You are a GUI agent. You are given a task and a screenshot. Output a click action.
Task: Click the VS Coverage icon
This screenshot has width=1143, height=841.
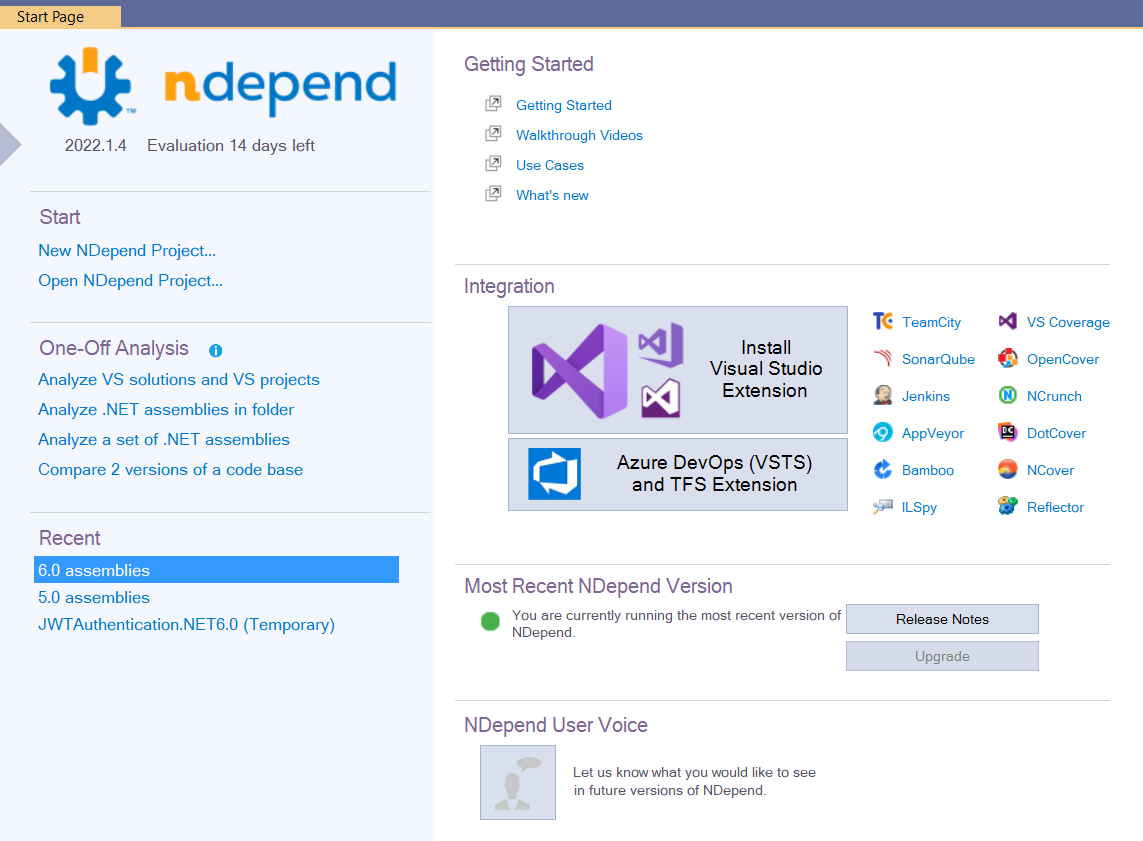(x=1007, y=321)
